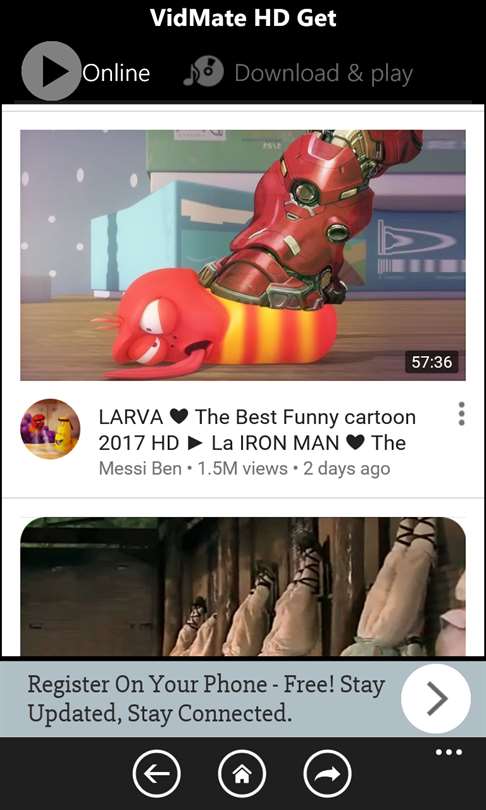486x810 pixels.
Task: Open the LARVA Iron Man video thumbnail
Action: point(243,255)
